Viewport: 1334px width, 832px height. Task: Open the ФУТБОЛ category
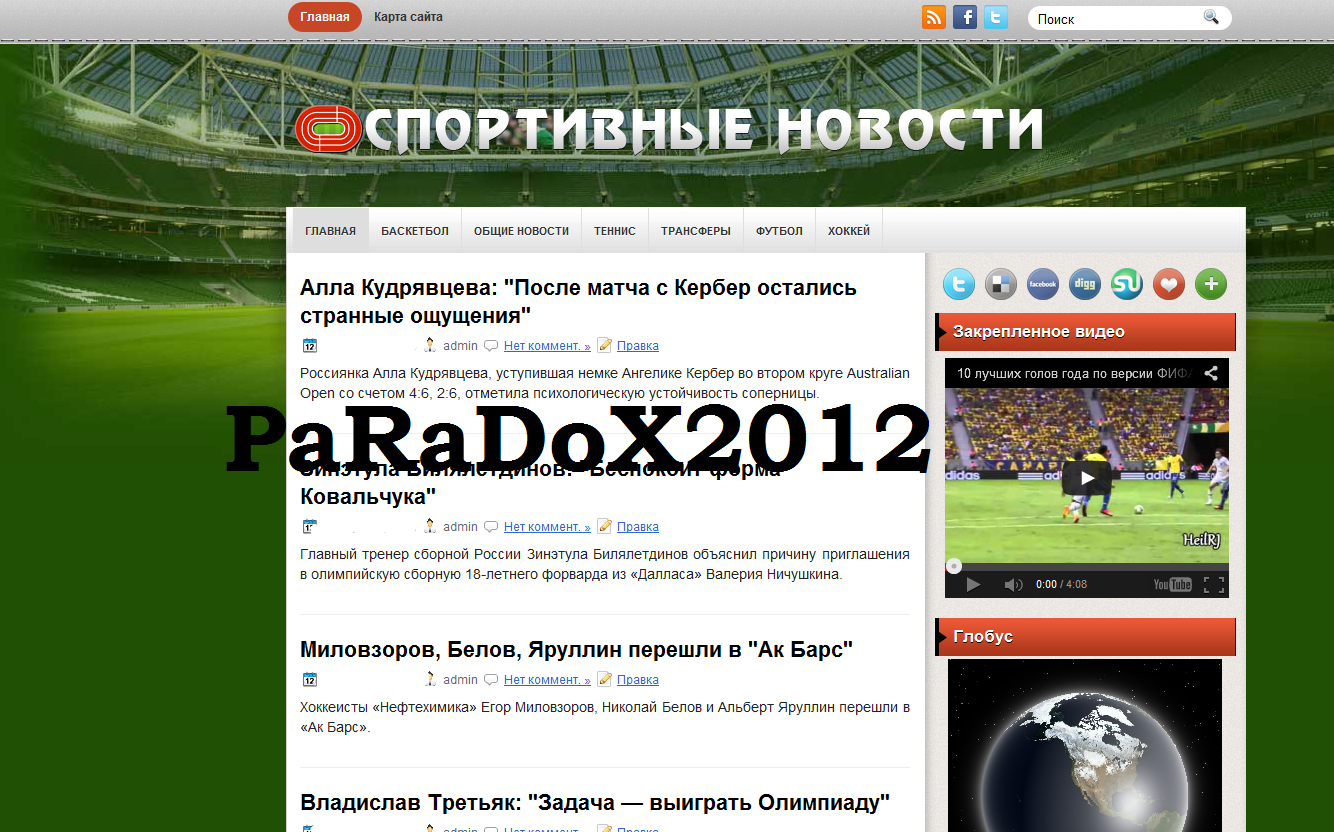[779, 231]
